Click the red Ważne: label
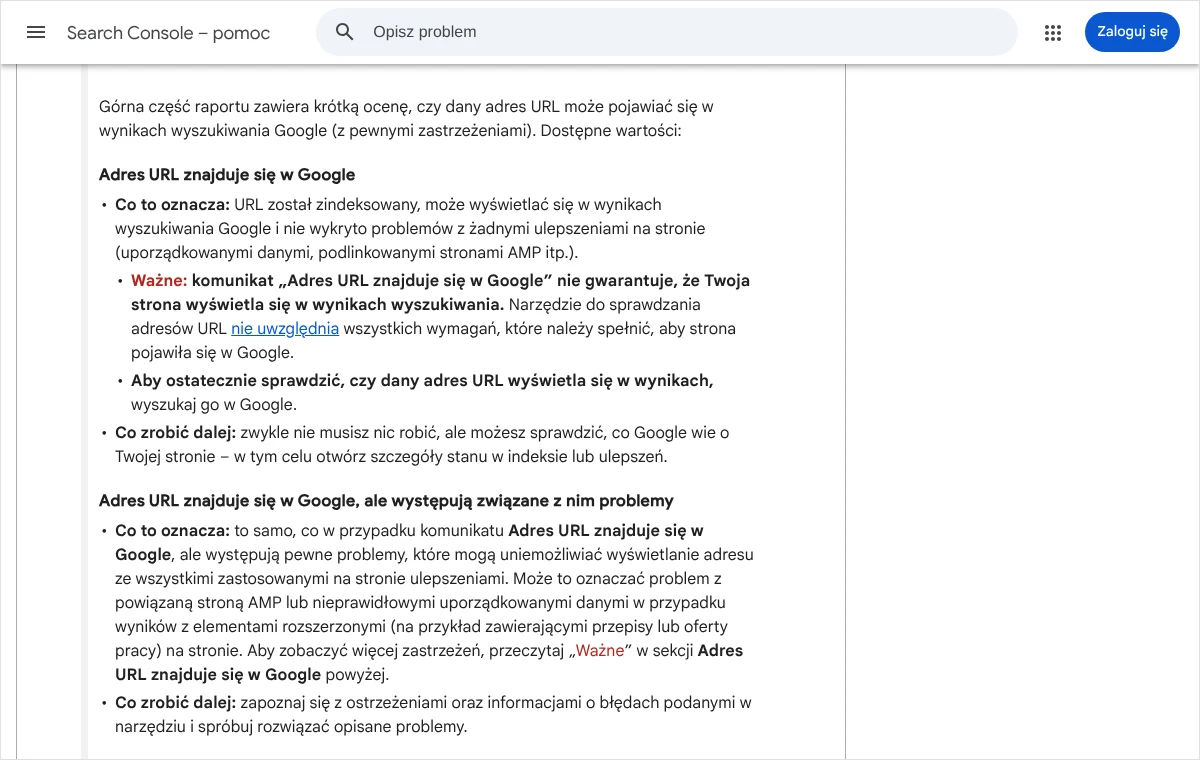 [x=159, y=281]
